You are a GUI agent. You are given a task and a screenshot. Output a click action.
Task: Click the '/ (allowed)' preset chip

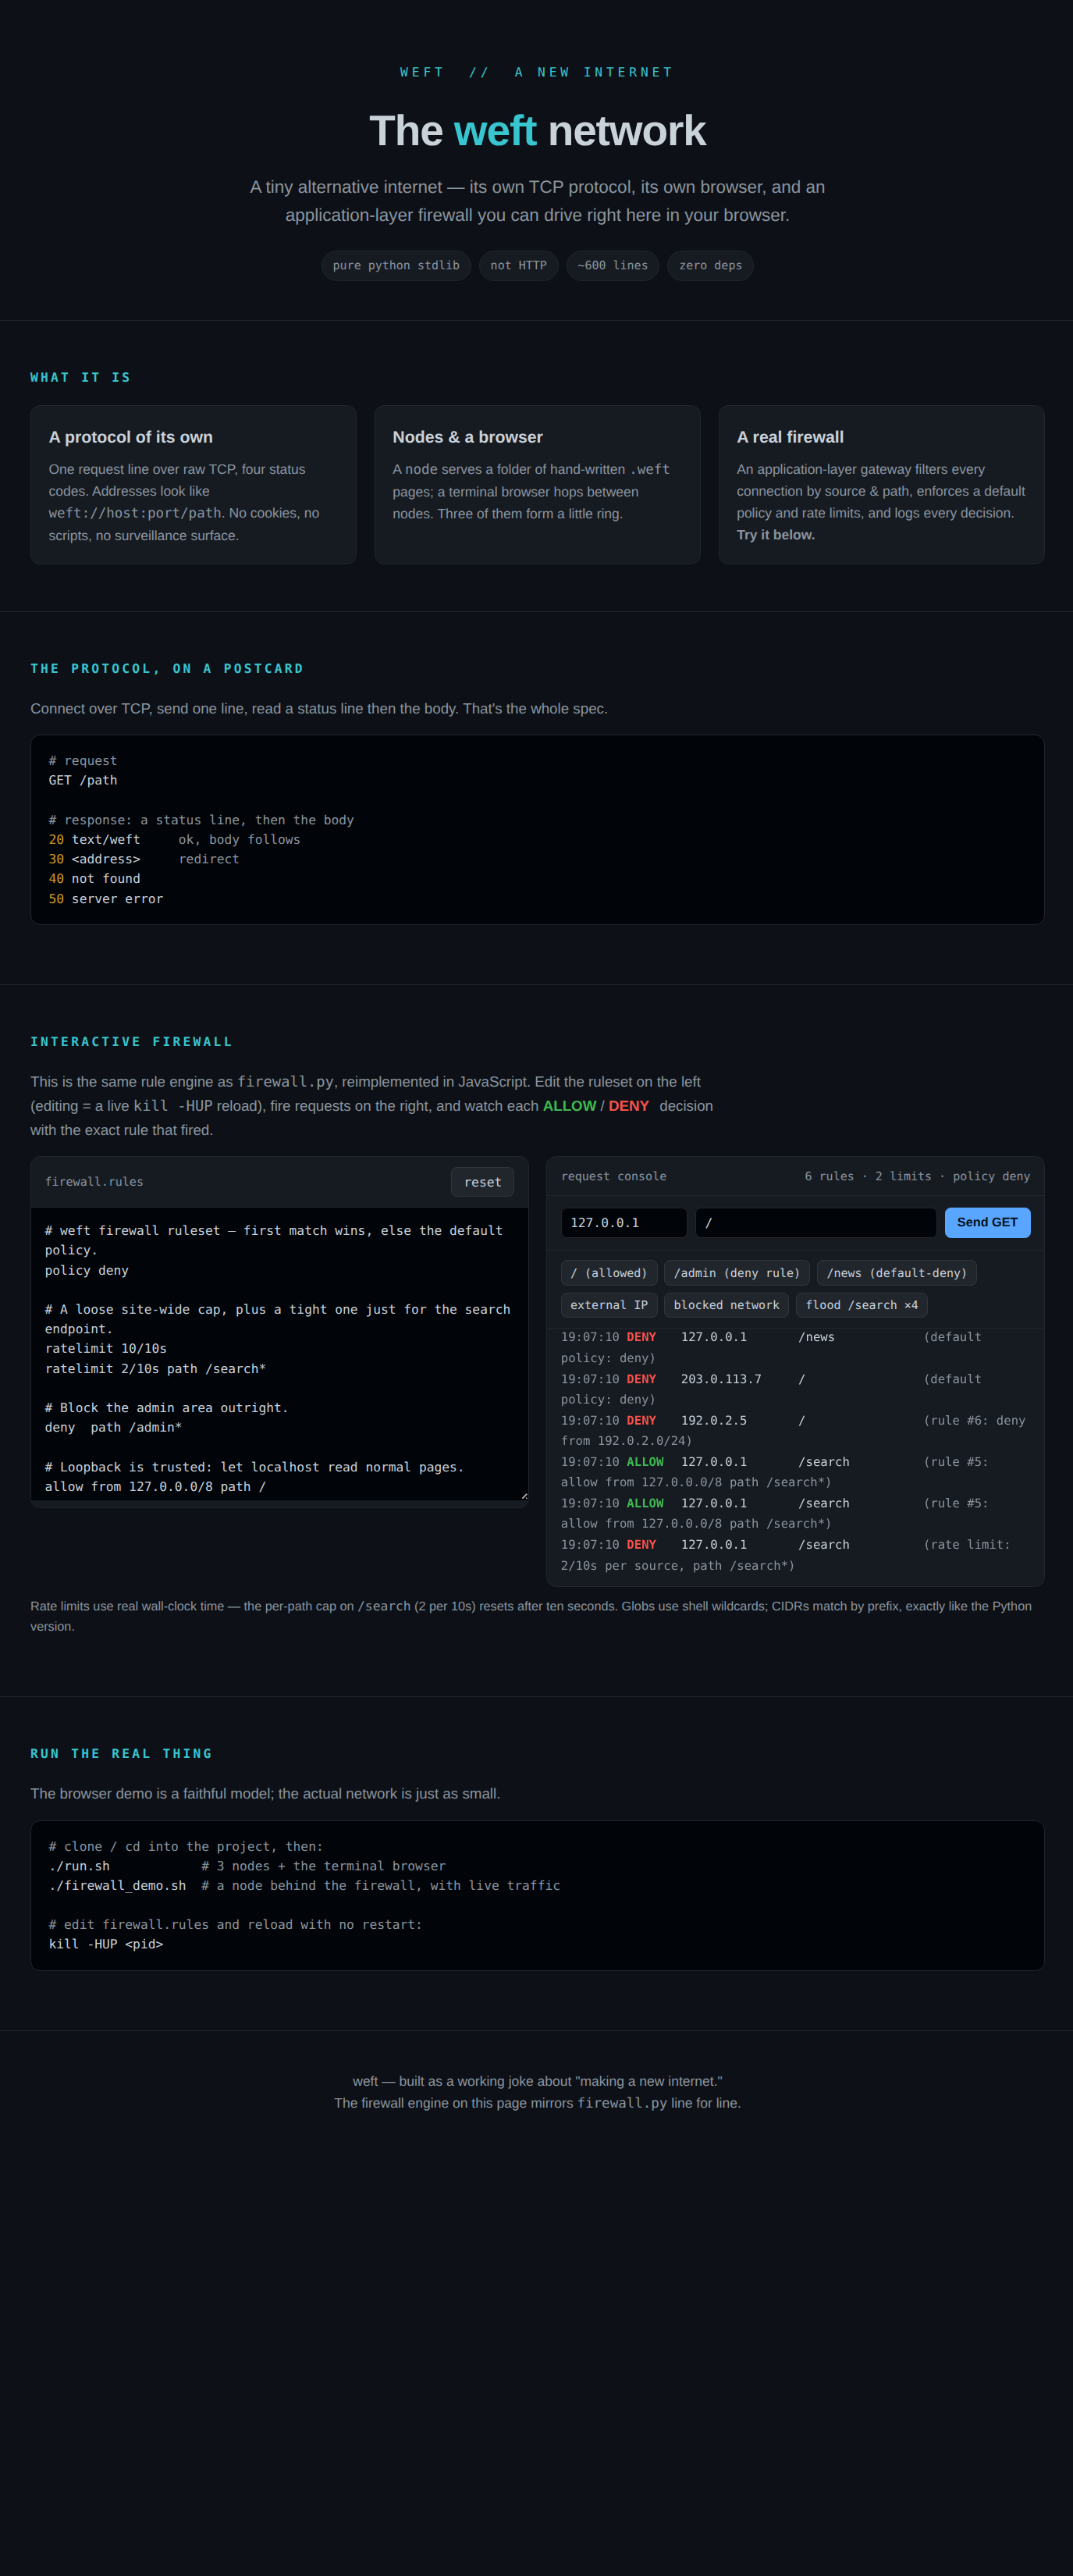(x=608, y=1273)
